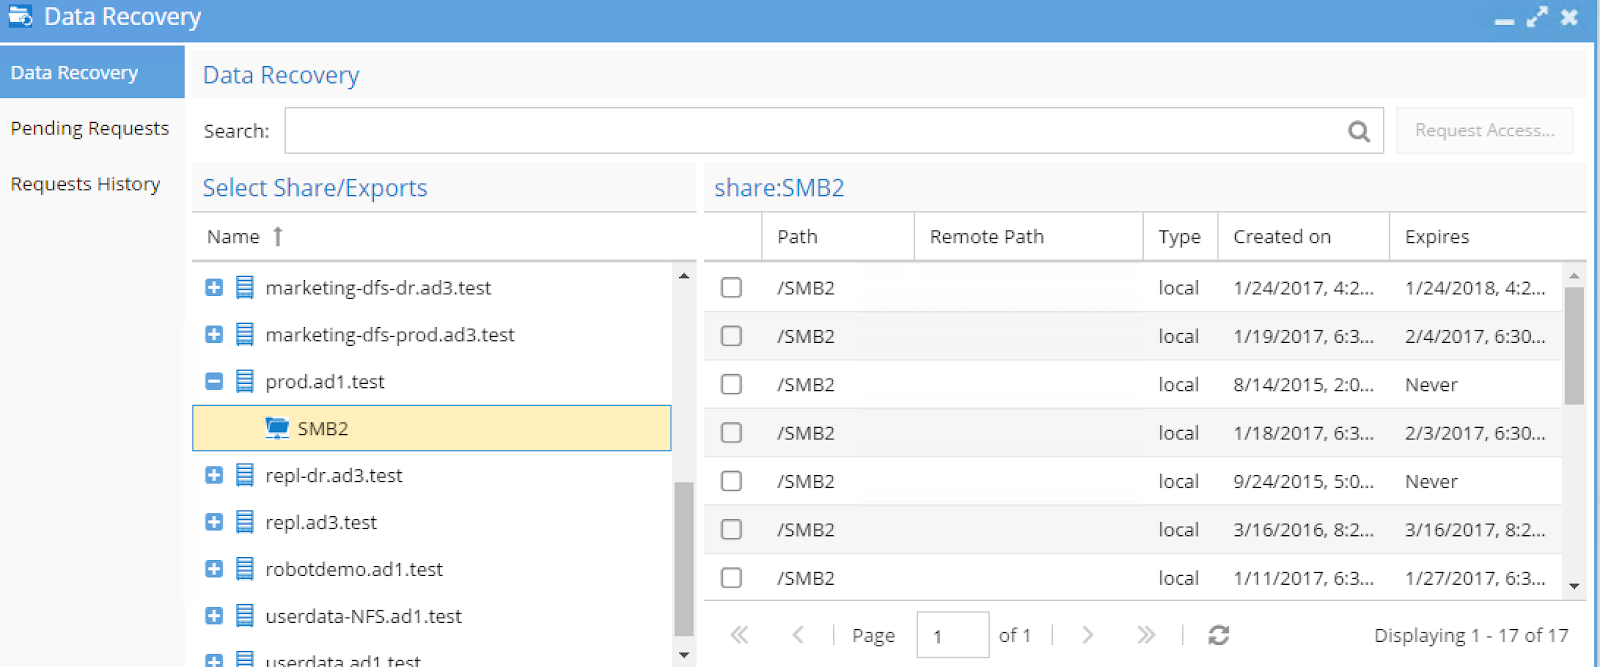The width and height of the screenshot is (1600, 667).
Task: Collapse the prod.ad1.test tree node
Action: click(x=214, y=382)
